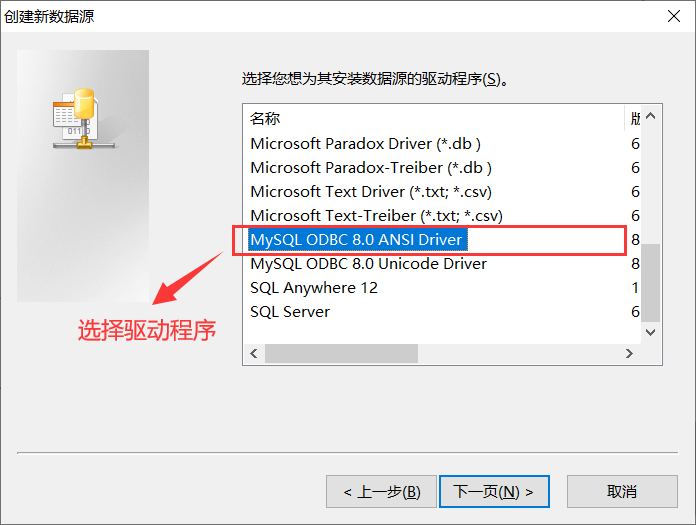This screenshot has height=525, width=696.
Task: Click the horizontal scroll right arrow
Action: 629,354
